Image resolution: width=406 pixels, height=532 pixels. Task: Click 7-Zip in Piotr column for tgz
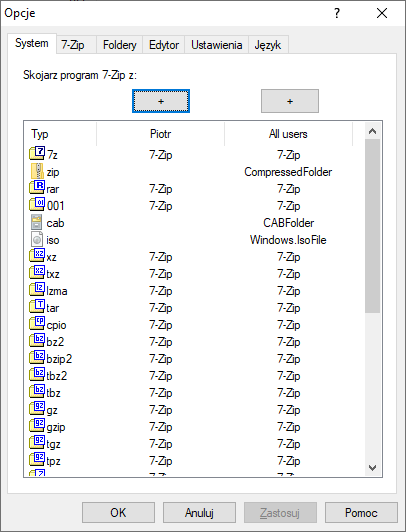point(161,444)
